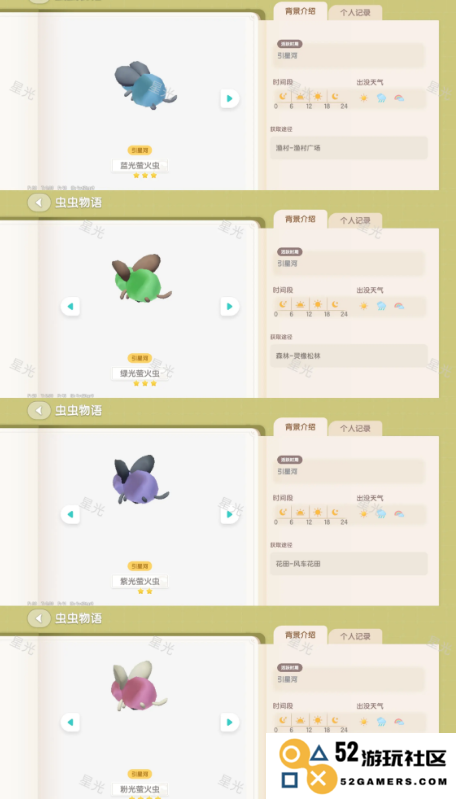Click next arrow beside blue firefly
Viewport: 456px width, 799px height.
pyautogui.click(x=230, y=98)
